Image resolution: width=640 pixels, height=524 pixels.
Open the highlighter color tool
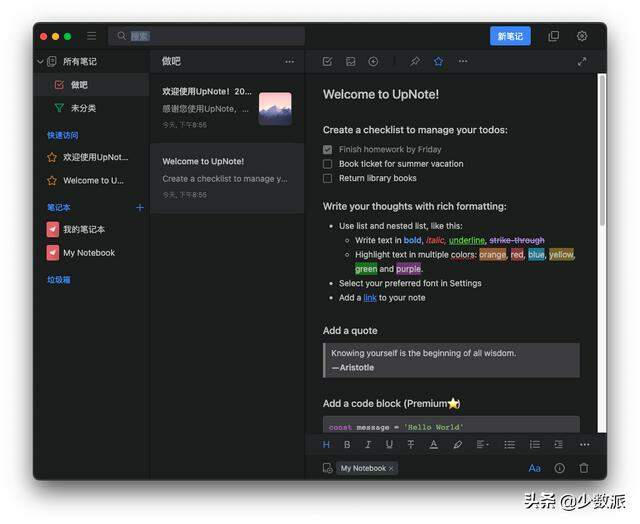(x=458, y=445)
